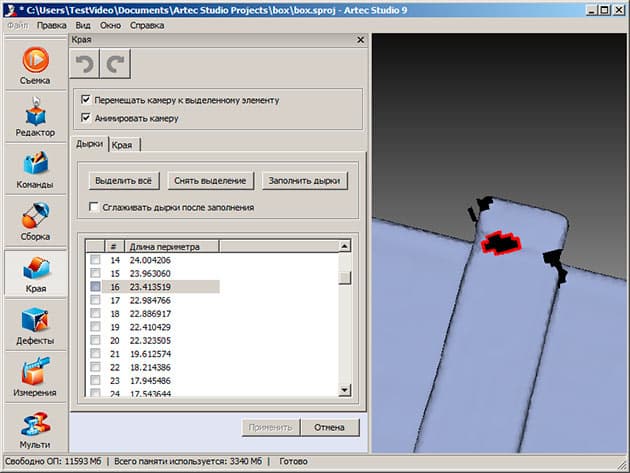The image size is (630, 473).
Task: Check the box for hole 18
Action: (x=95, y=313)
